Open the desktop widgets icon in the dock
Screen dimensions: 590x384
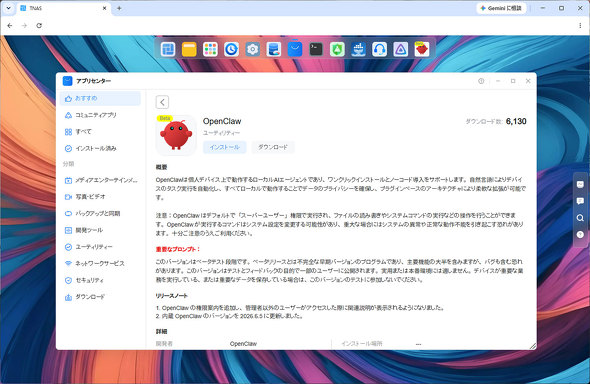tap(168, 49)
